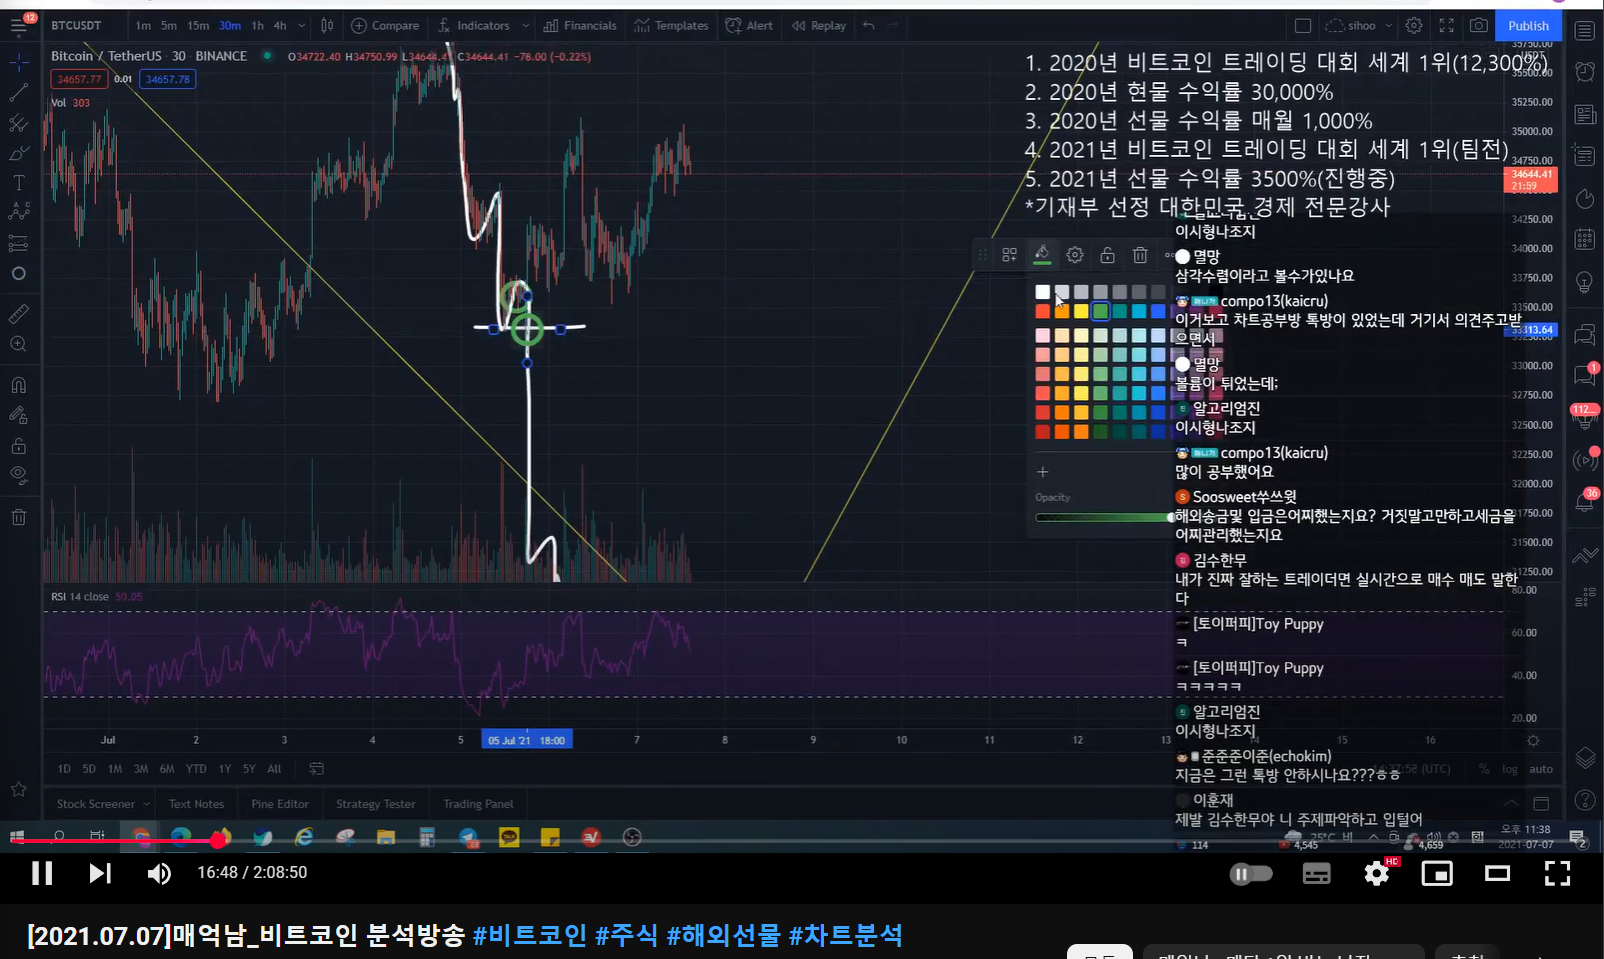
Task: Open the Pine Editor tab
Action: [x=280, y=804]
